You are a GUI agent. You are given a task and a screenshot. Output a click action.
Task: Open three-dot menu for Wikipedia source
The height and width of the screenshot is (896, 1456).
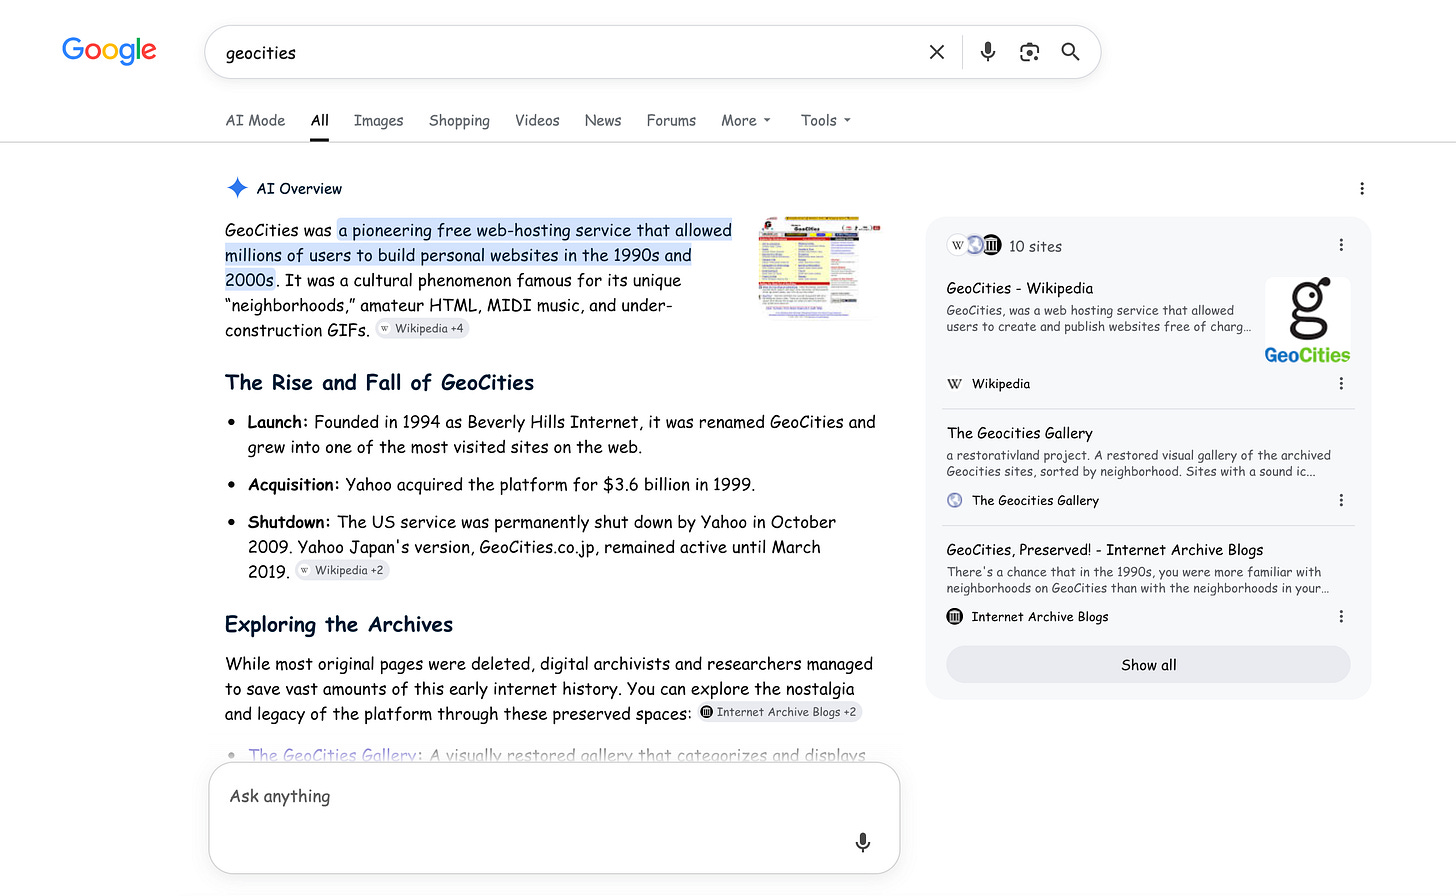pos(1341,384)
